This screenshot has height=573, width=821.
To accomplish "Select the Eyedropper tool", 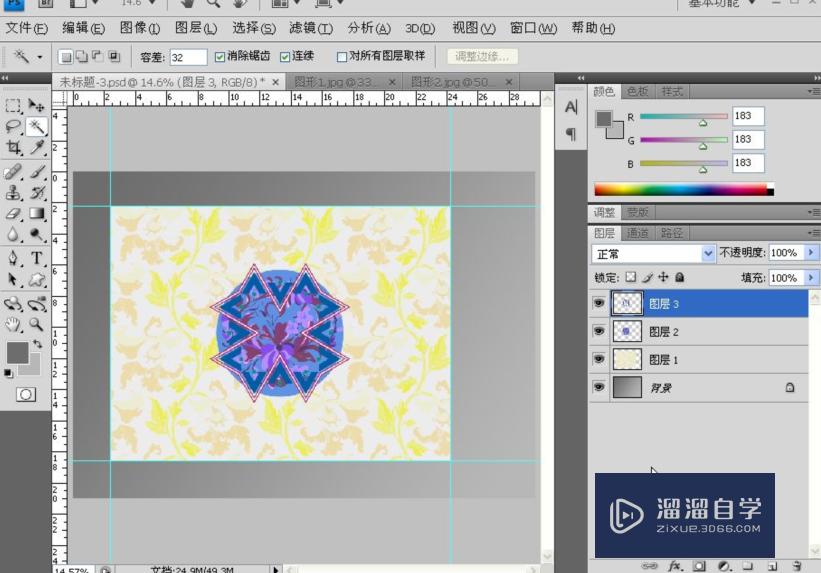I will pos(36,147).
